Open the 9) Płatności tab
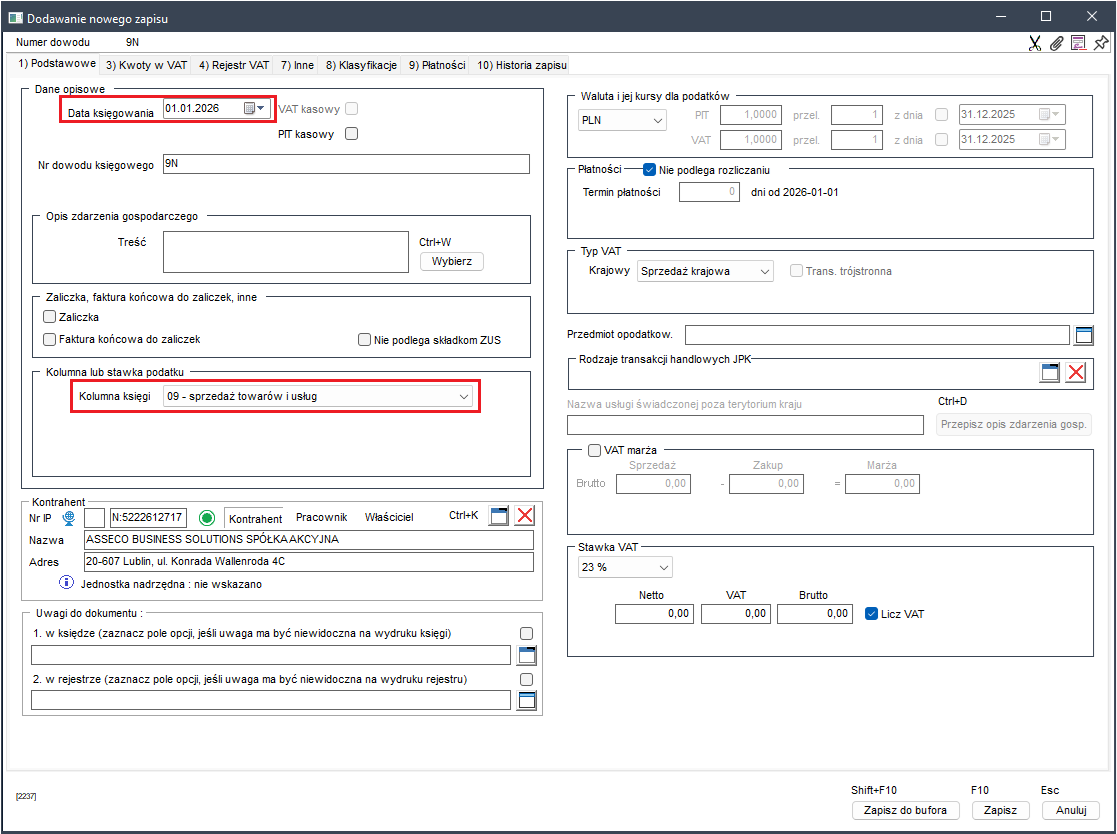1117x834 pixels. [x=436, y=65]
